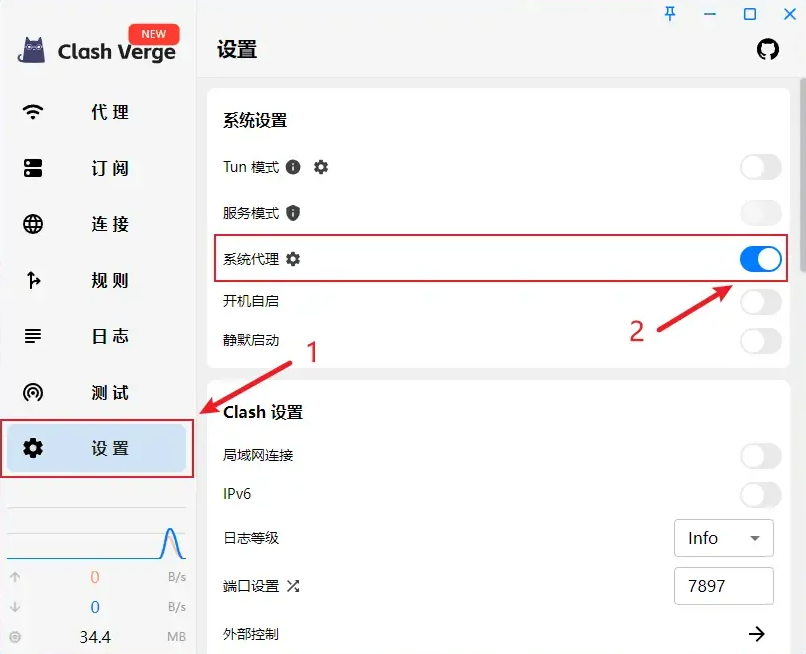The image size is (806, 654).
Task: Pin the window with the pushpin icon
Action: (x=670, y=14)
